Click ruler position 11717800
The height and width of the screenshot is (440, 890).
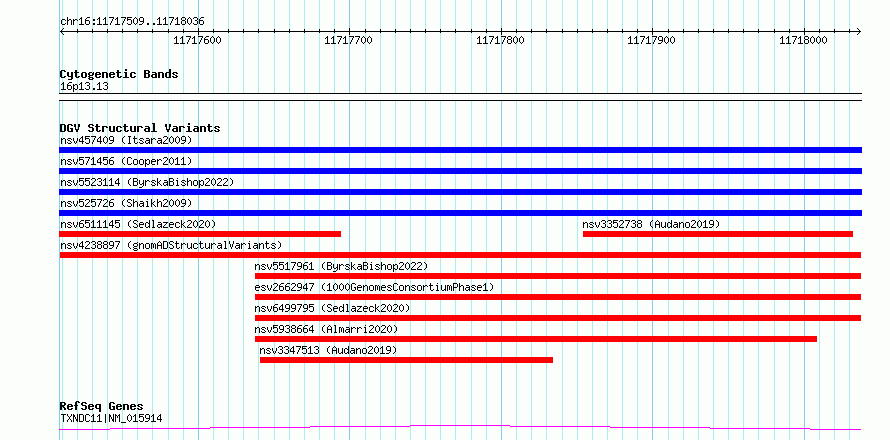(500, 40)
